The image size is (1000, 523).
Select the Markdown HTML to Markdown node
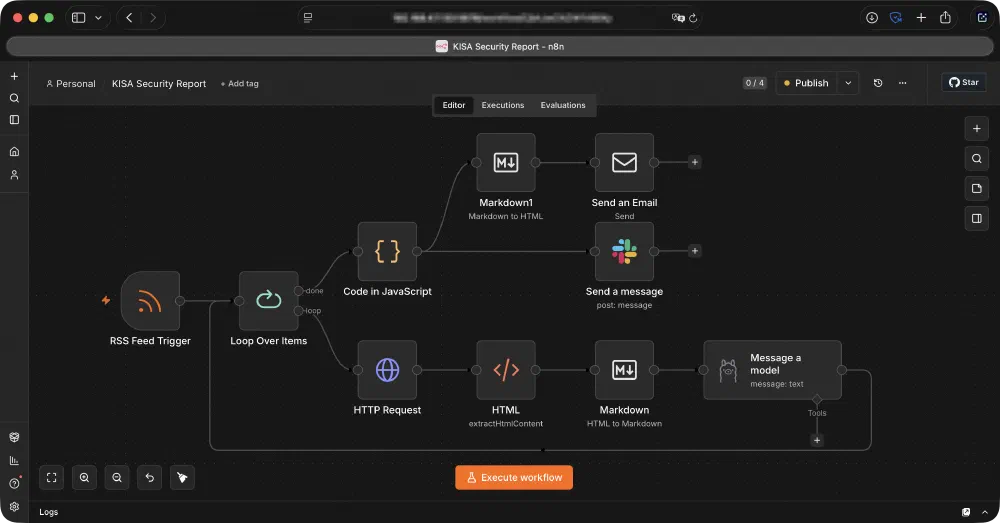[624, 370]
